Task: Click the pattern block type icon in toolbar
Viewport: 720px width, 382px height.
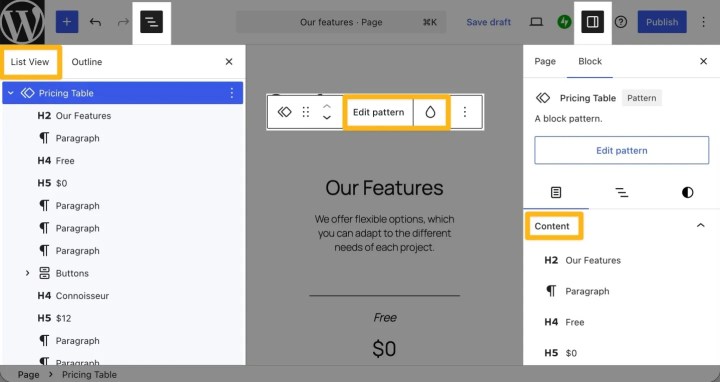Action: click(x=284, y=112)
